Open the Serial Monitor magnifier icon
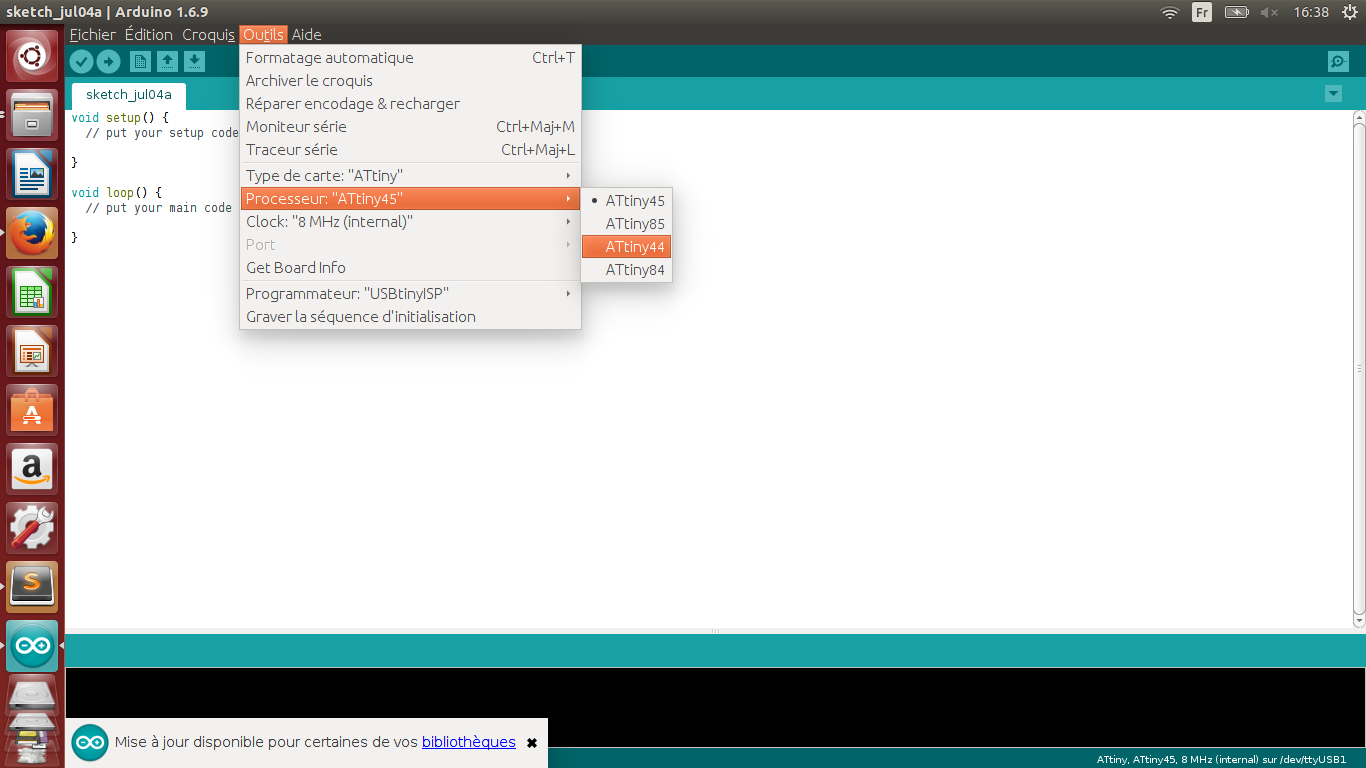Viewport: 1366px width, 768px height. [x=1338, y=62]
